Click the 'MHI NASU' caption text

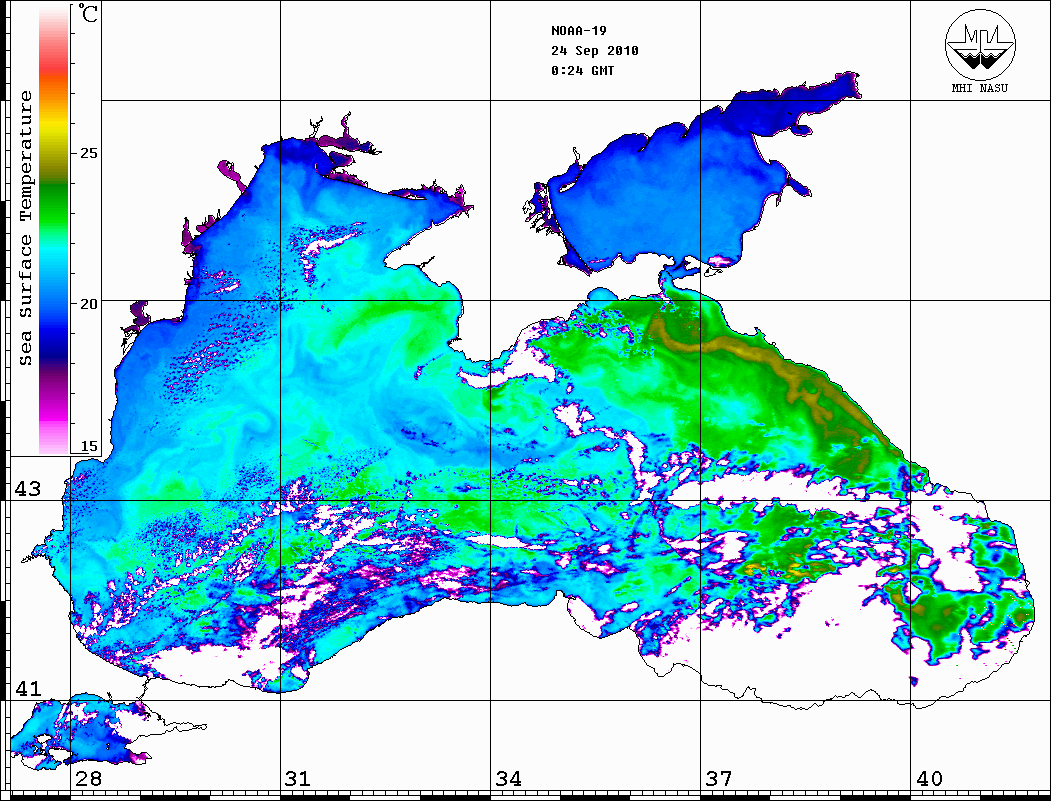[980, 88]
